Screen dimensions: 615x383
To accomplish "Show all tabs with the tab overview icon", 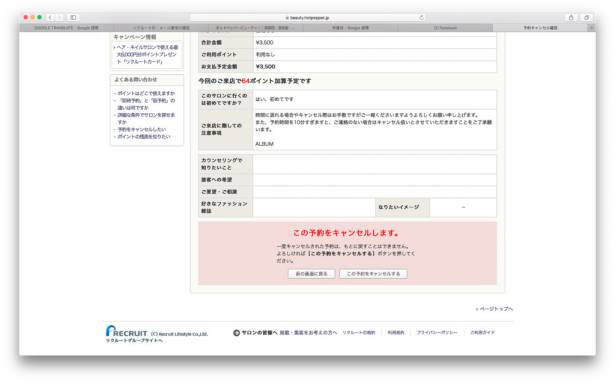I will click(x=587, y=17).
